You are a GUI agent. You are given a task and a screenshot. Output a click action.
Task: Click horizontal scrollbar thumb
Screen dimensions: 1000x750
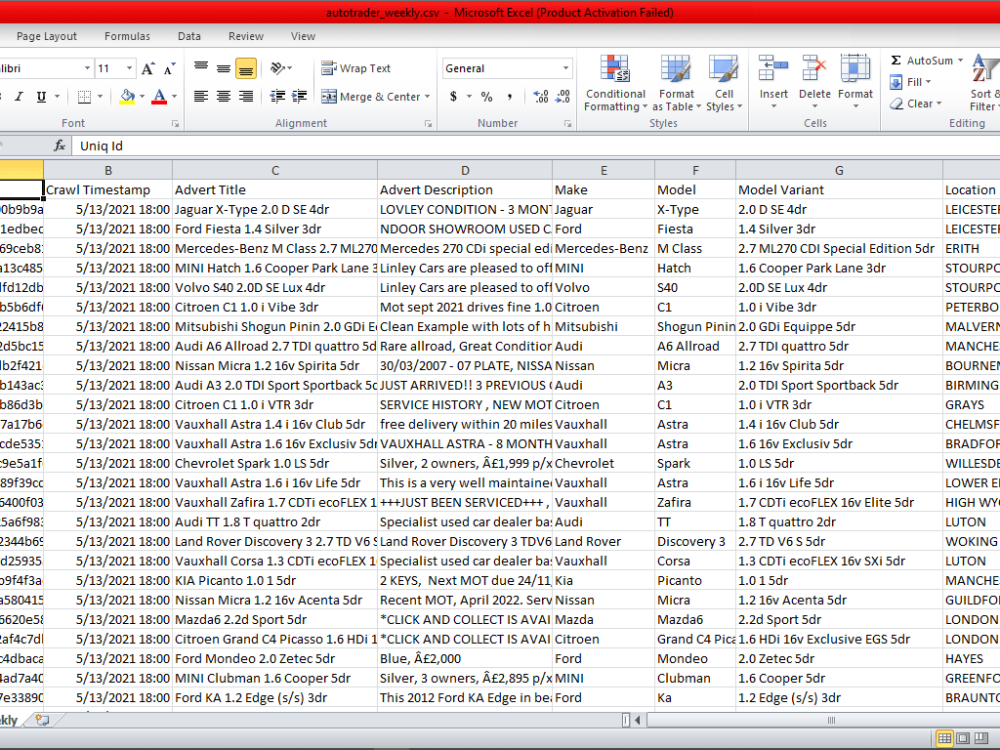tap(830, 720)
